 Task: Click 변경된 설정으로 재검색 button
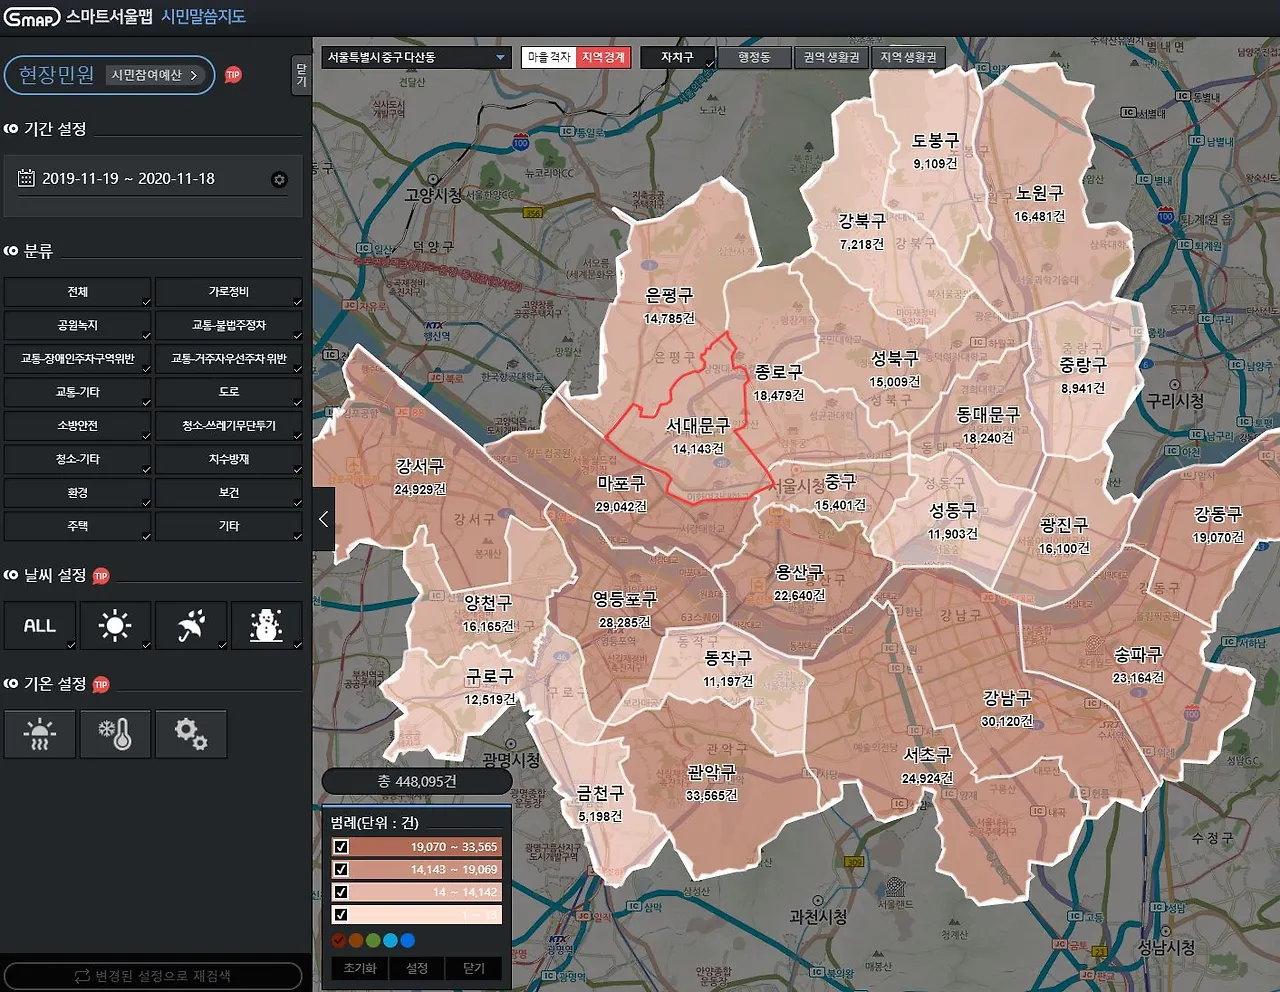[153, 976]
